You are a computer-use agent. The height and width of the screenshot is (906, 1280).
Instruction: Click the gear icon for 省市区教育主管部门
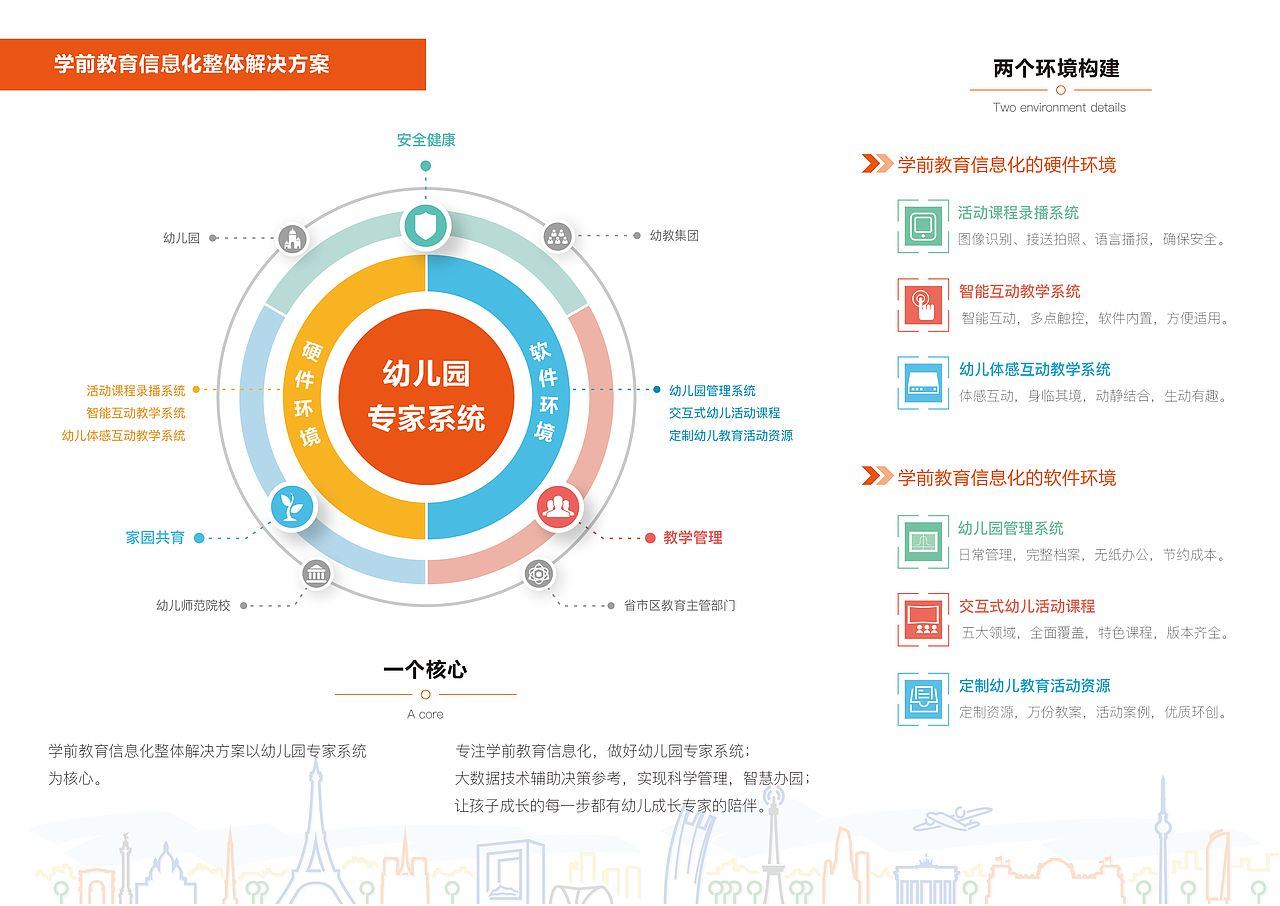tap(539, 572)
